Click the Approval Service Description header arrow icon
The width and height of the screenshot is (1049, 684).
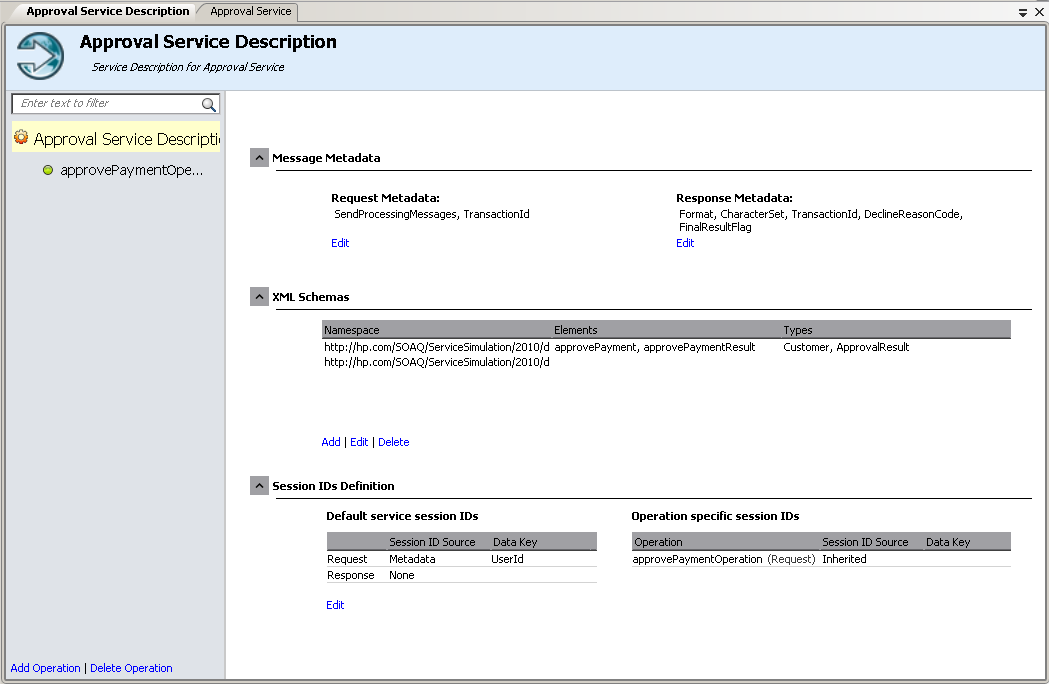[41, 56]
